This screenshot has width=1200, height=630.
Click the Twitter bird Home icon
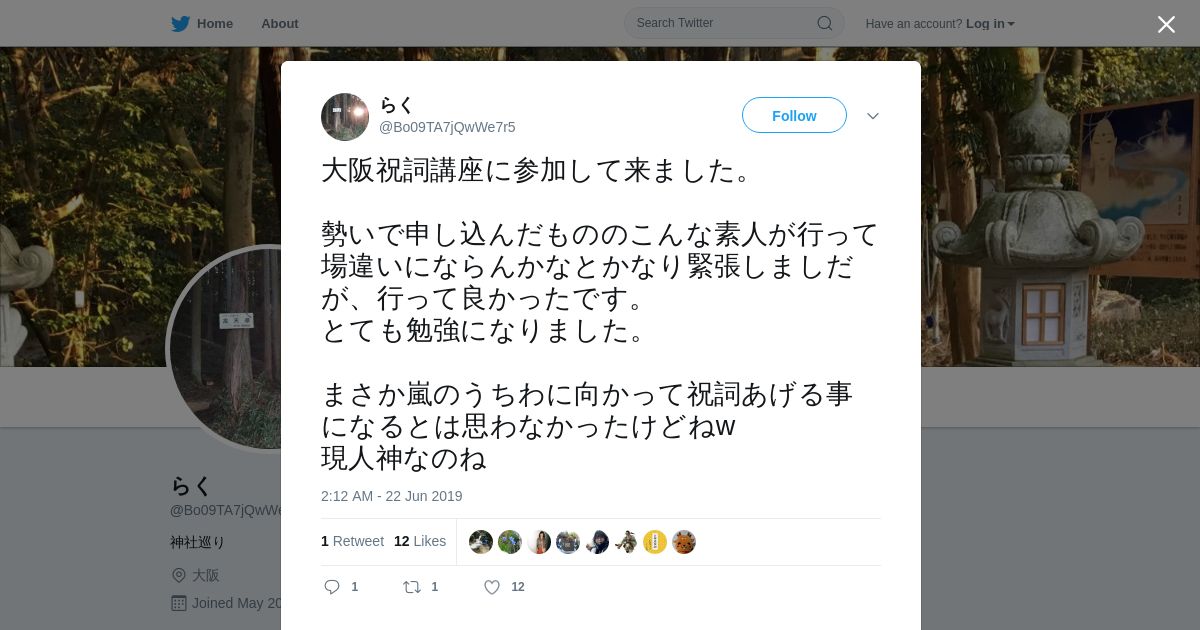click(180, 24)
